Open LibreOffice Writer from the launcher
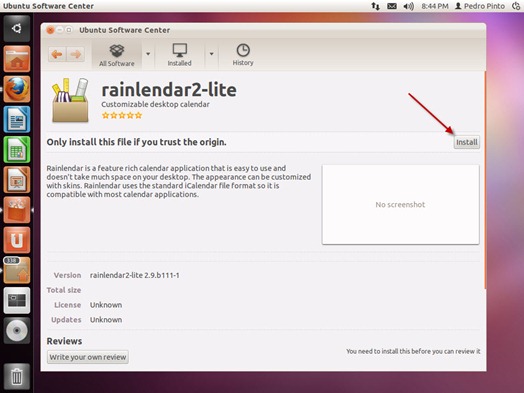This screenshot has width=524, height=393. tap(17, 119)
